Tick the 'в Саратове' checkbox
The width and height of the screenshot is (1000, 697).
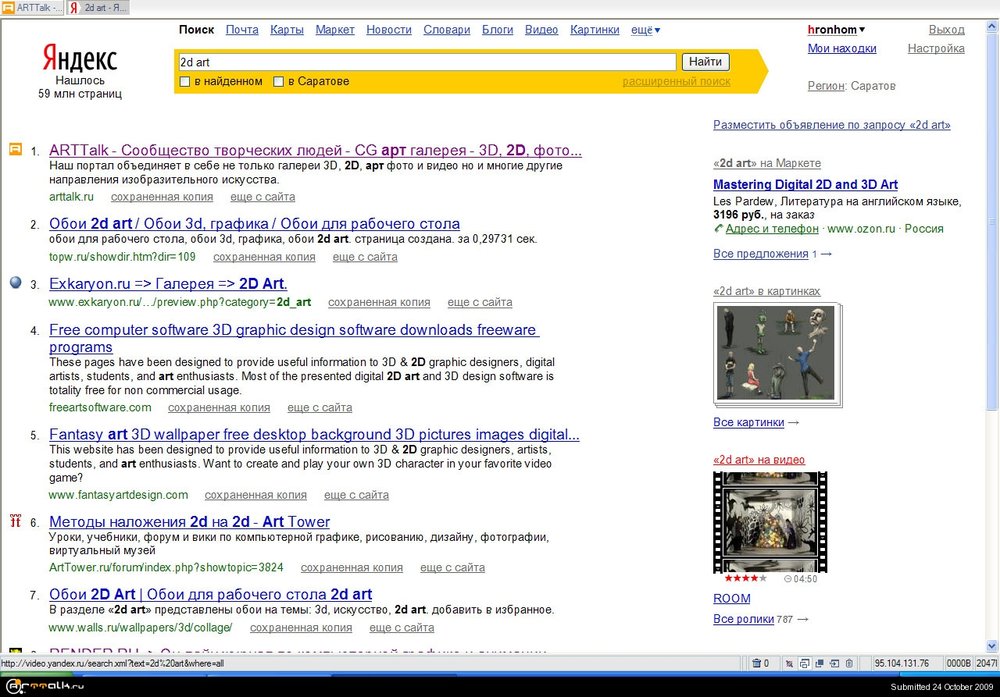coord(279,82)
